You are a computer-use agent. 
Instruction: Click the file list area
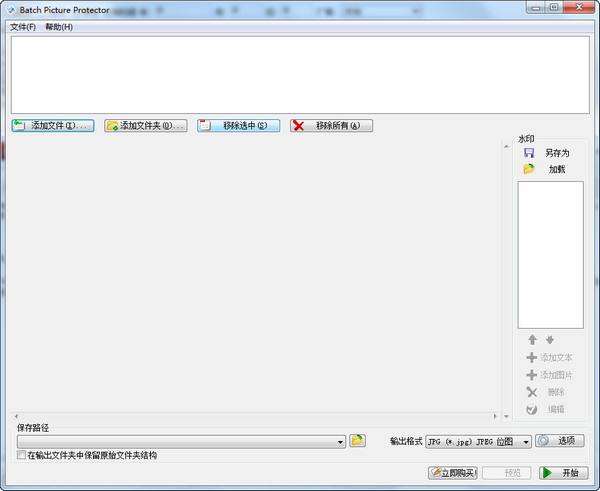300,75
